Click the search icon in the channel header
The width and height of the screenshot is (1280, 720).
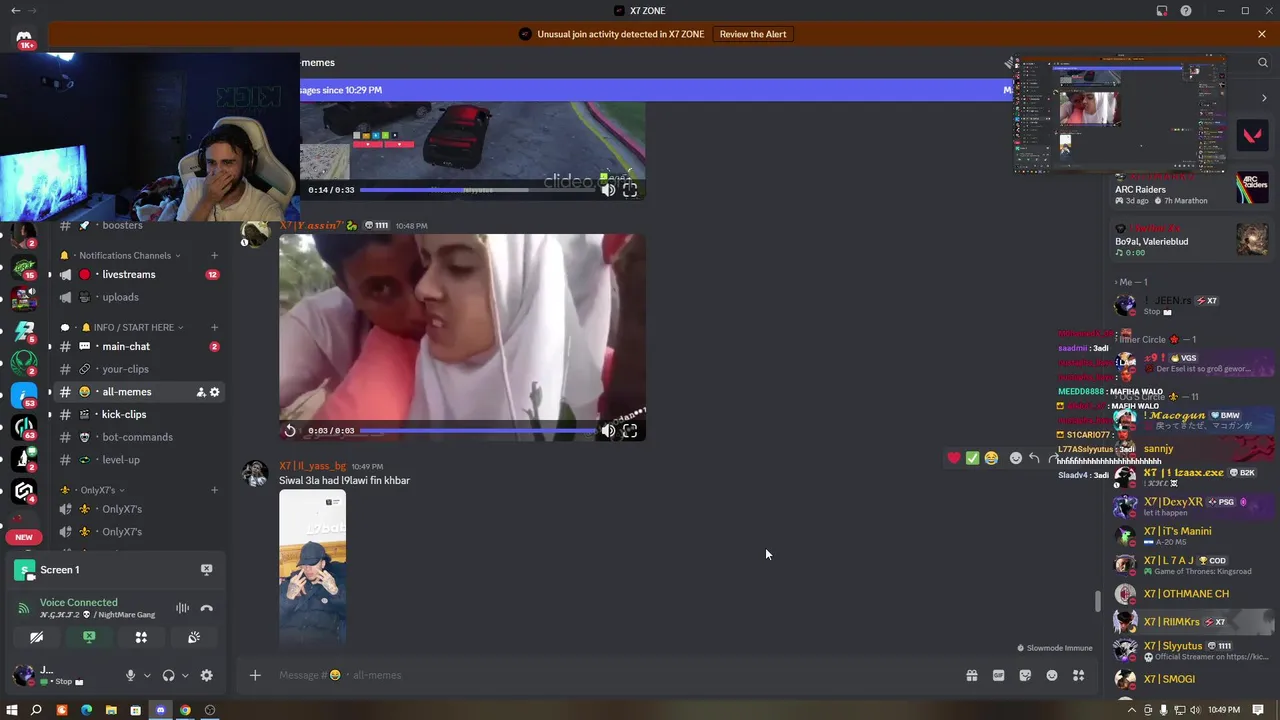coord(1263,62)
